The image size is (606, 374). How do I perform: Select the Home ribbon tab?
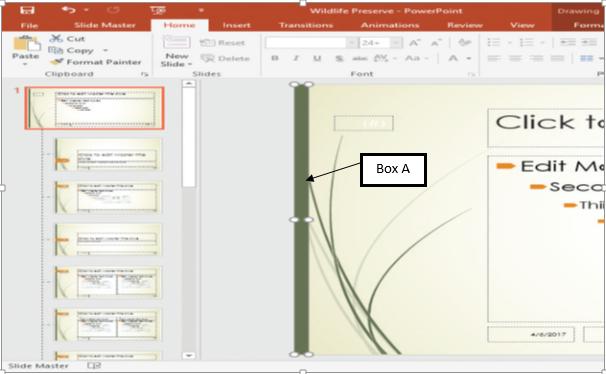(179, 25)
